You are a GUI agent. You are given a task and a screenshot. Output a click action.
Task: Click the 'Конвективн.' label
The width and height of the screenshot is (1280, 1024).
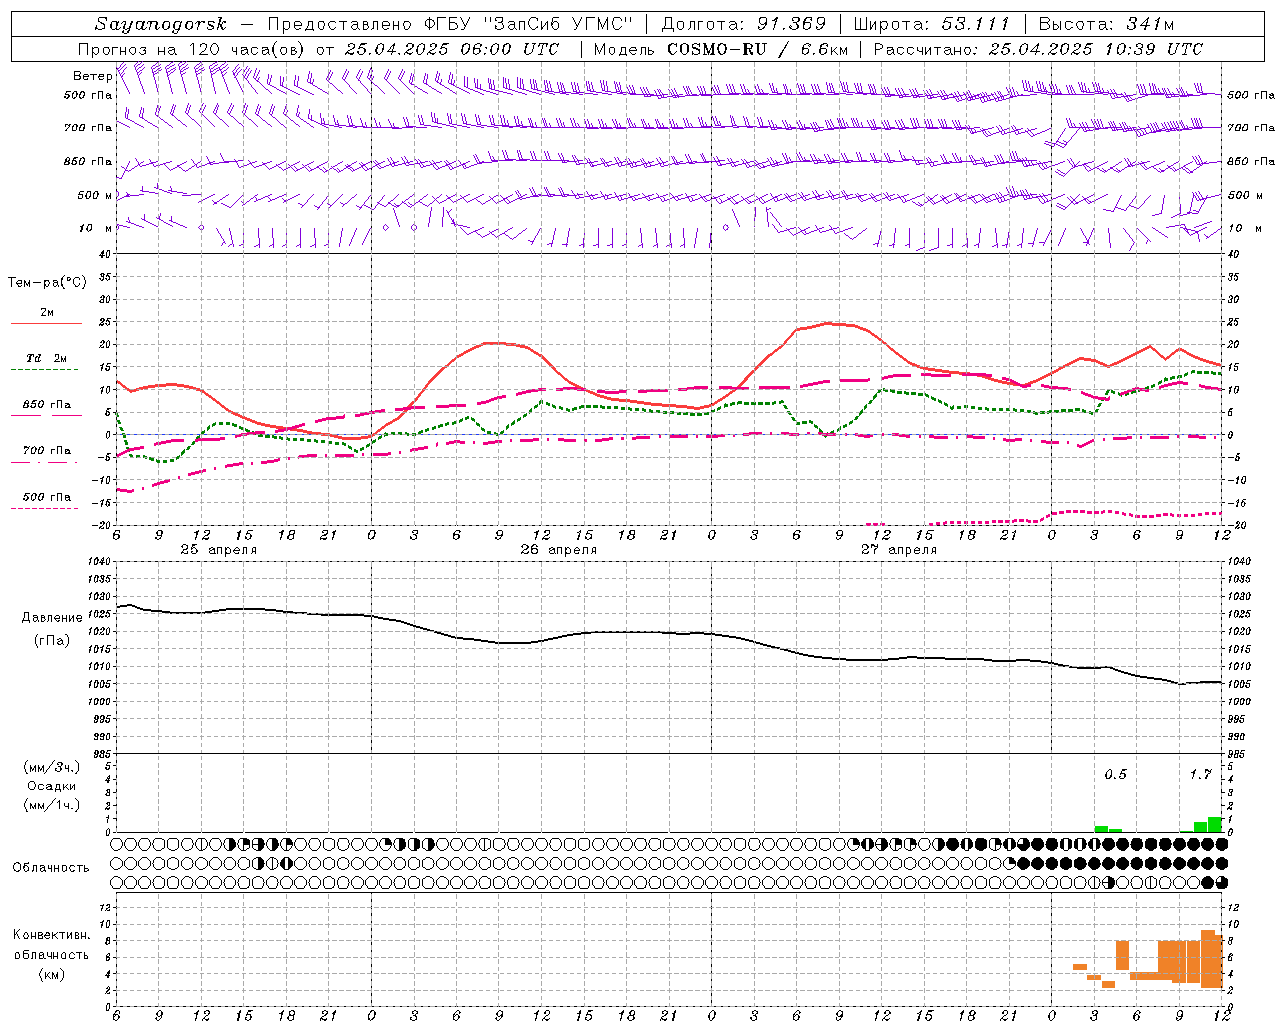51,935
